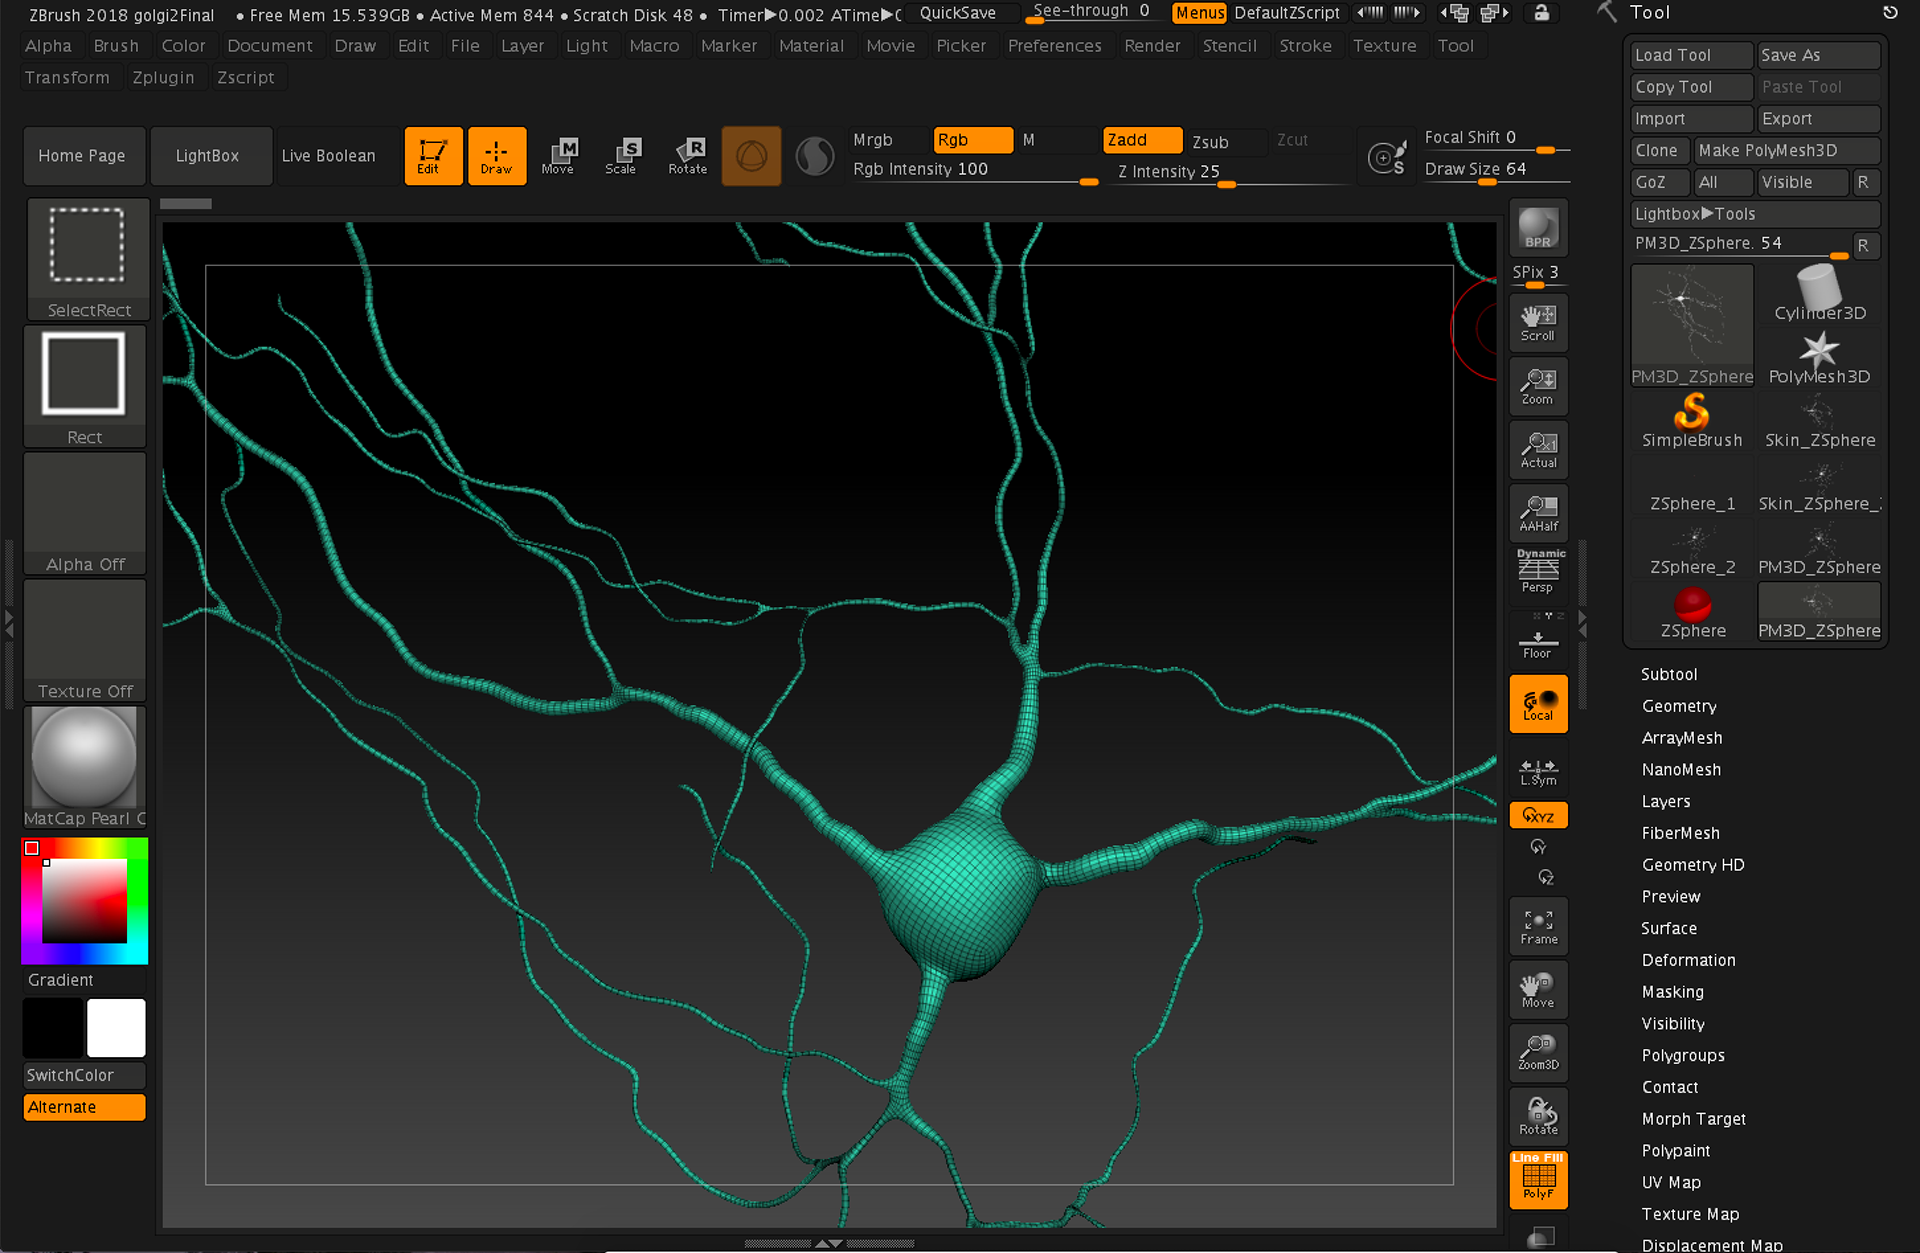Click the AAHalf zoom icon
This screenshot has width=1920, height=1253.
pyautogui.click(x=1538, y=514)
